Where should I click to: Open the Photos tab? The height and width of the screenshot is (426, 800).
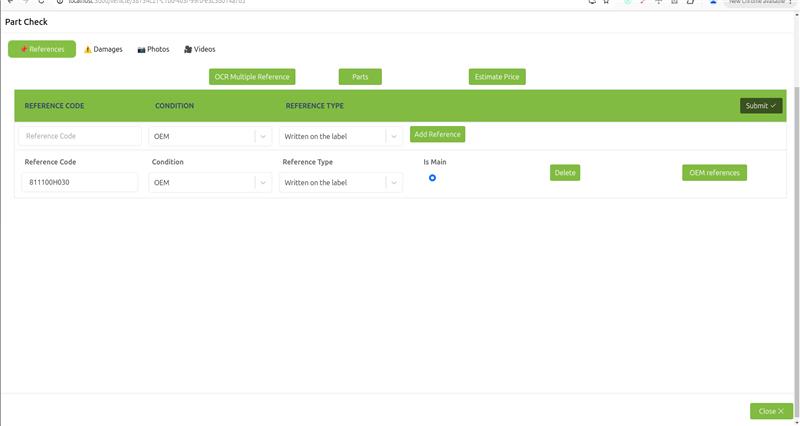tap(153, 49)
